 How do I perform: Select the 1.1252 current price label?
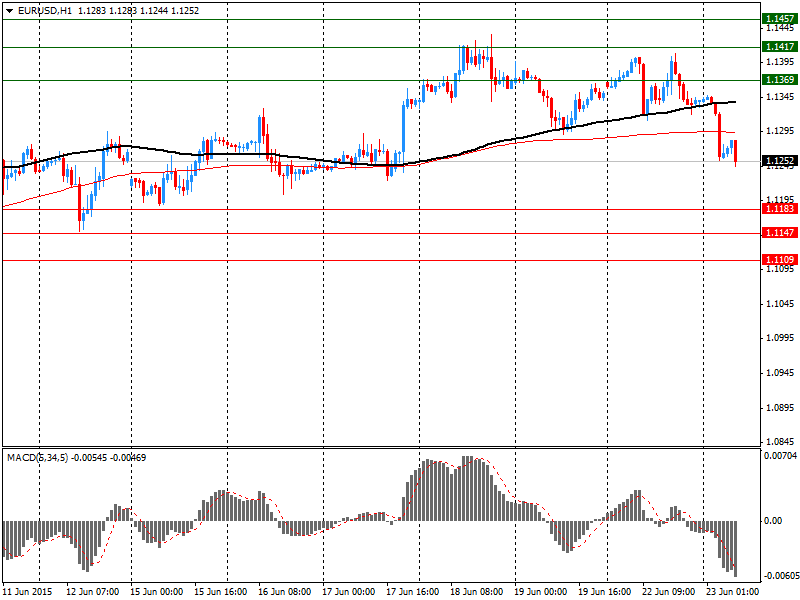pos(780,161)
